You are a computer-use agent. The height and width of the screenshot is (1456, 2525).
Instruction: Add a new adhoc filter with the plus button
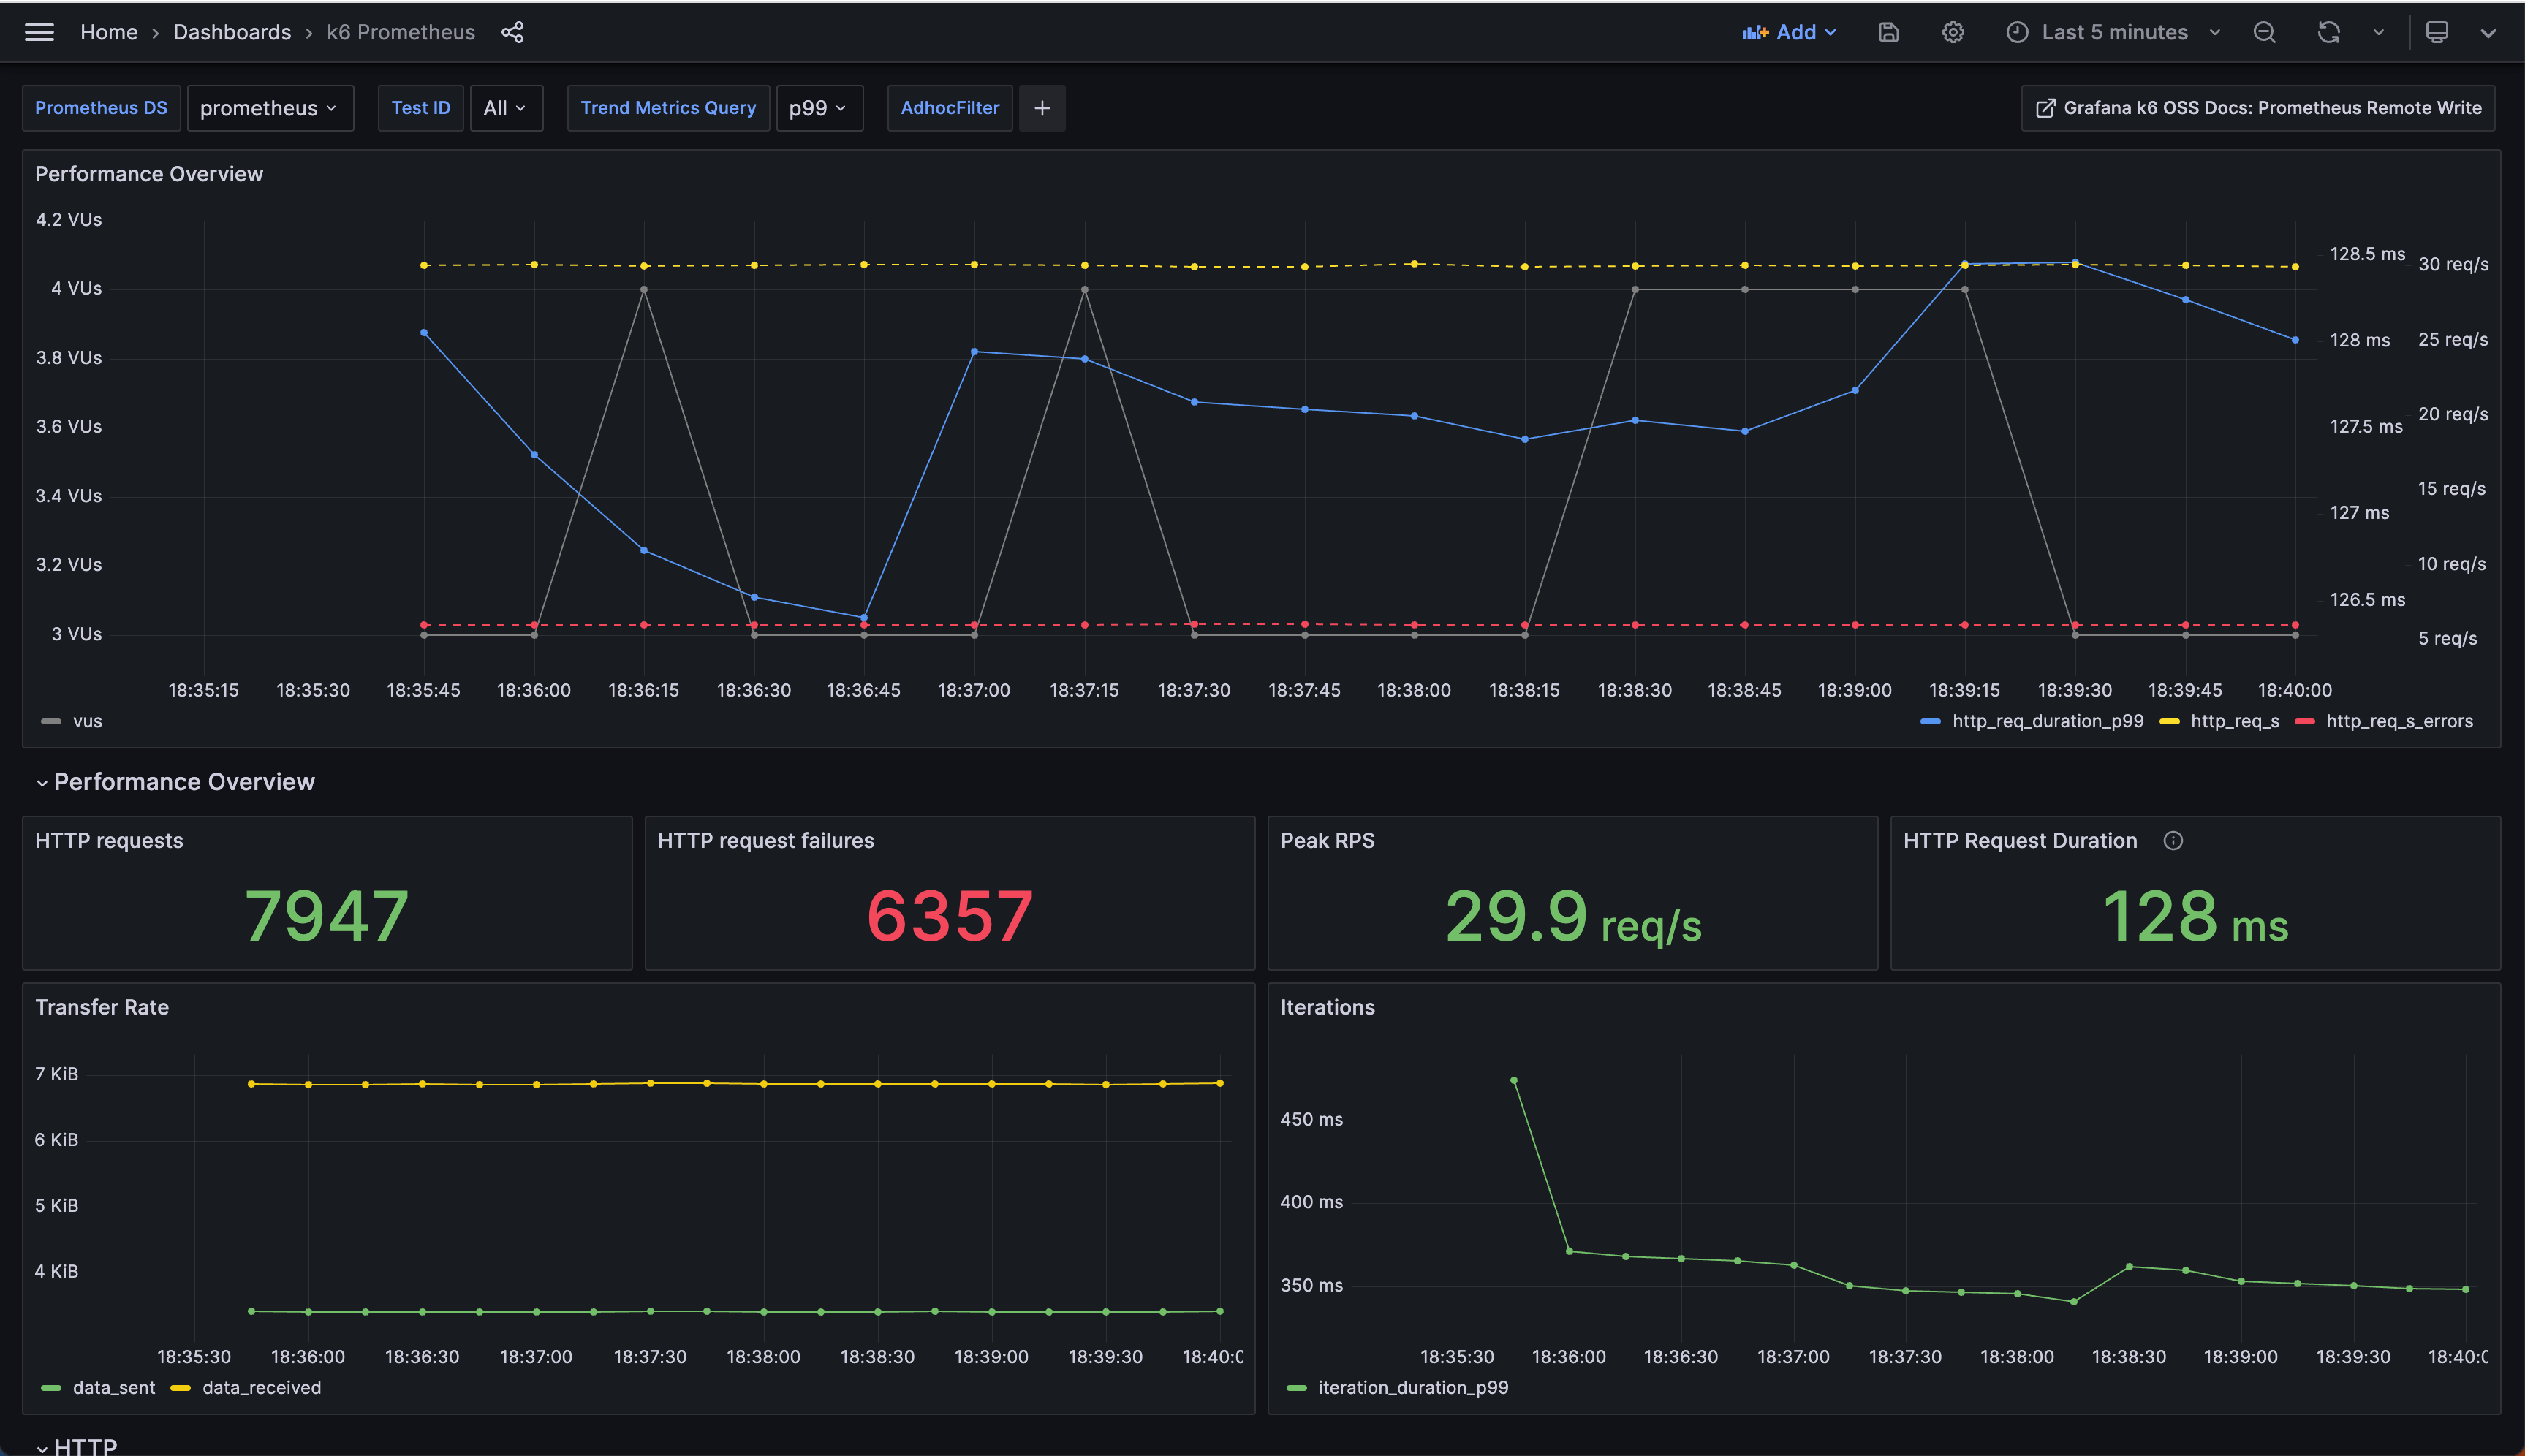click(1042, 107)
